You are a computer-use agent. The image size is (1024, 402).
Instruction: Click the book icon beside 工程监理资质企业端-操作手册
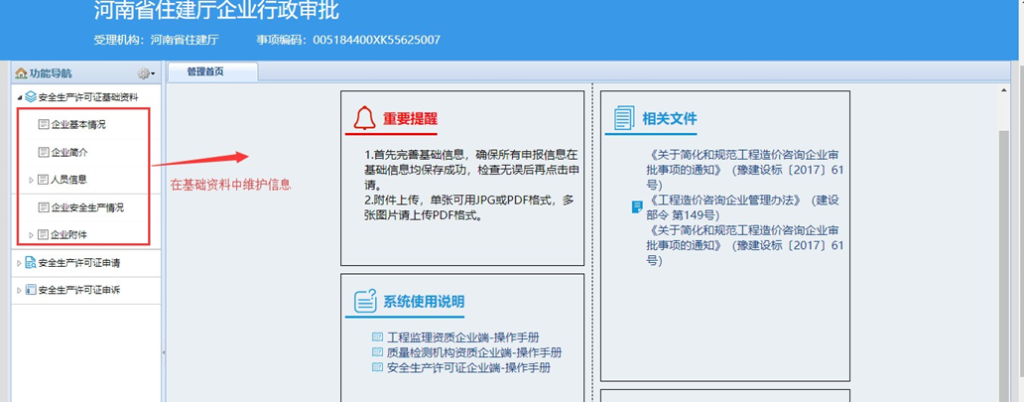click(377, 337)
